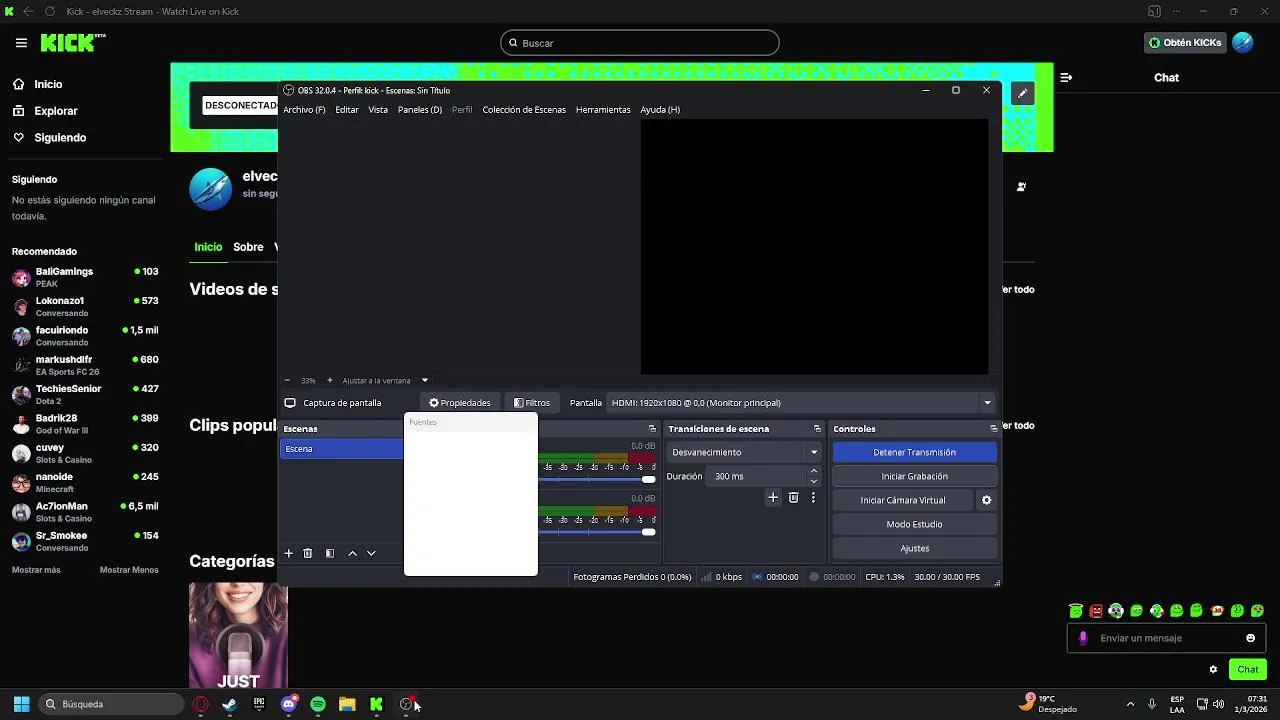Click Iniciar Cámara Virtual button
The image size is (1280, 720).
[903, 500]
